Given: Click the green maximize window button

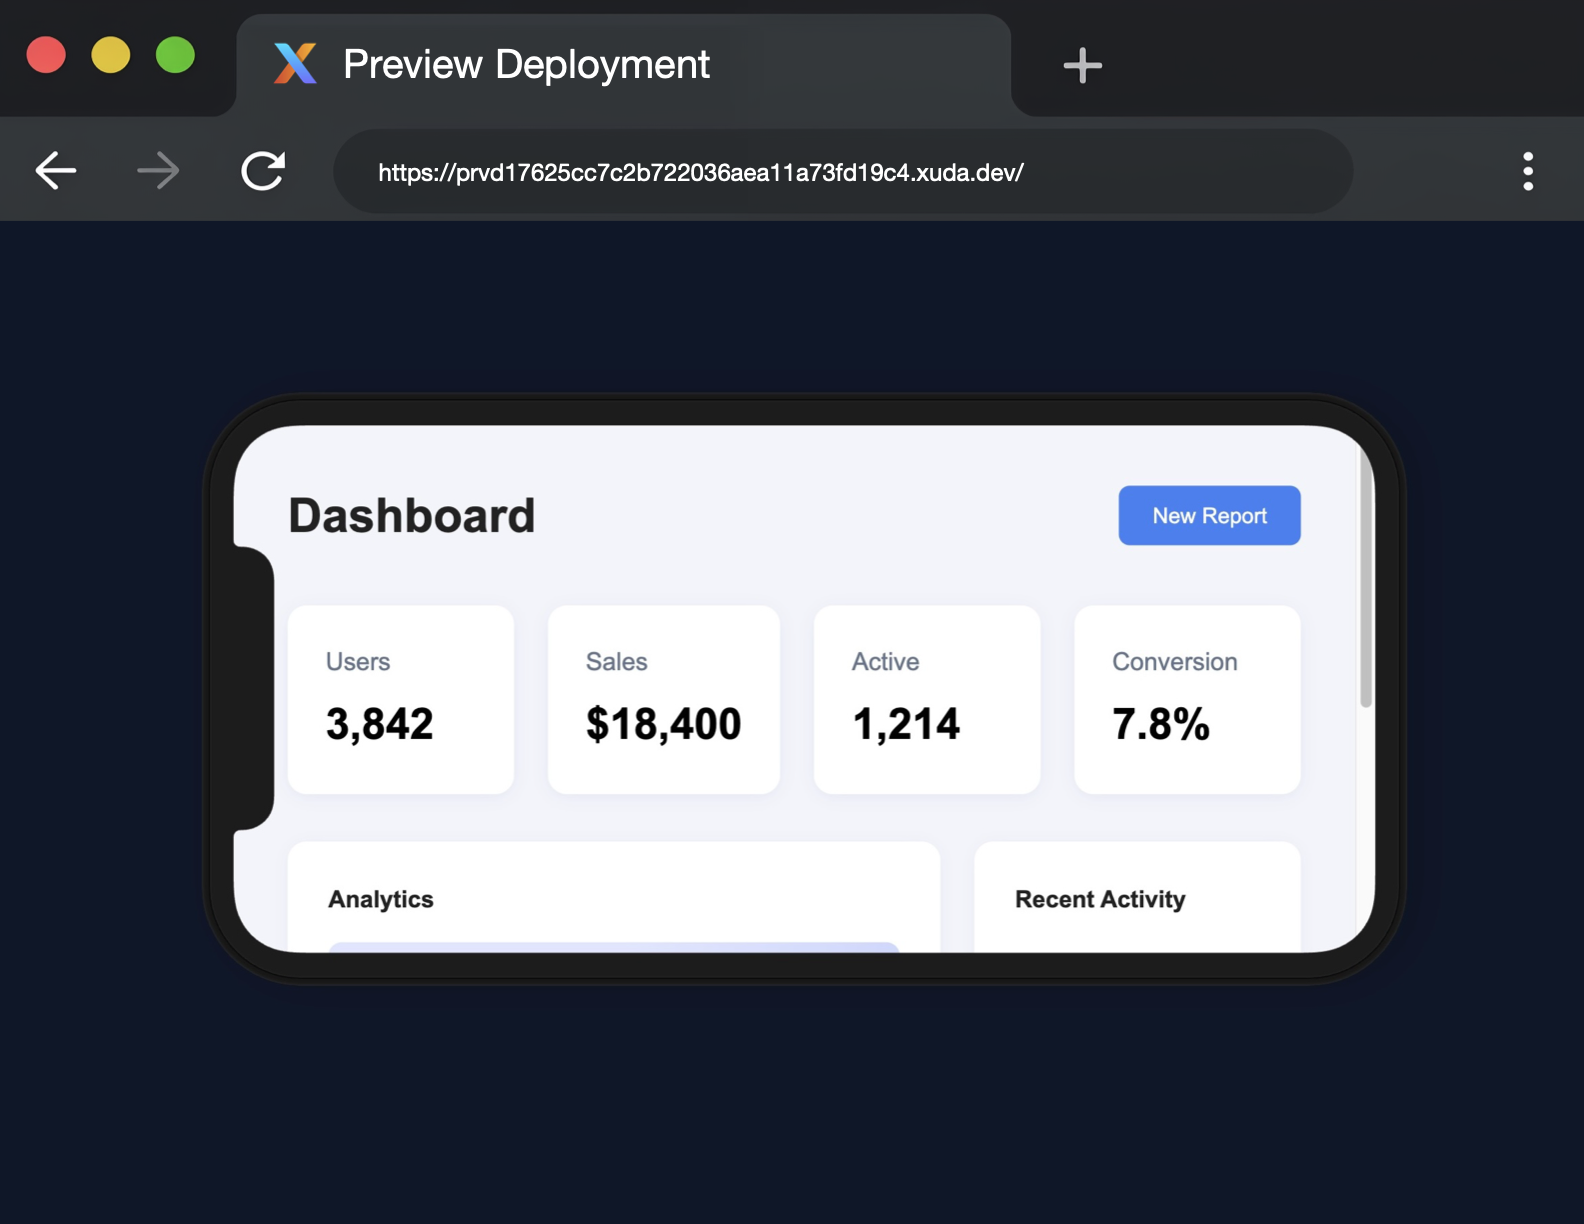Looking at the screenshot, I should (175, 55).
